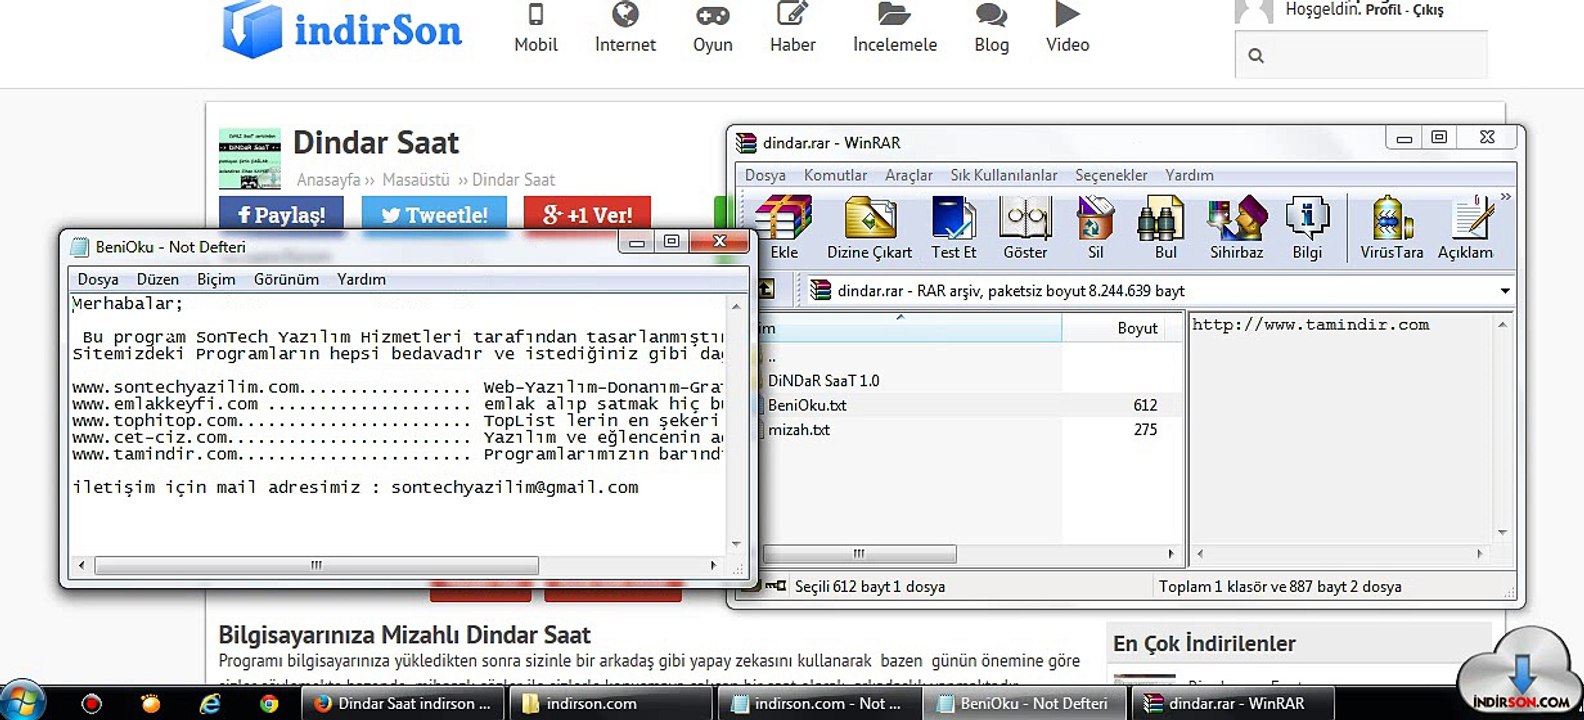Image resolution: width=1584 pixels, height=720 pixels.
Task: Click Dizine Çıkart extract icon in WinRAR
Action: click(x=869, y=229)
